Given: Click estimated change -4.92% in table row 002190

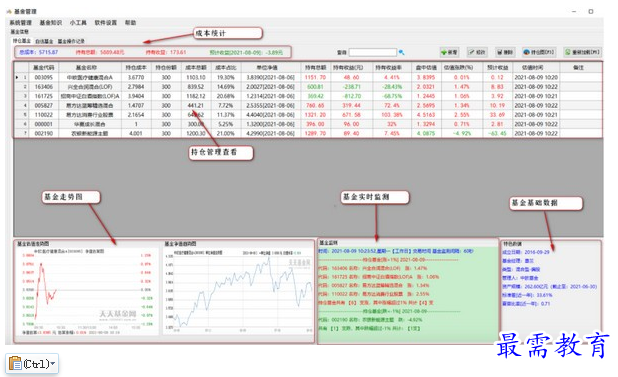Looking at the screenshot, I should [462, 134].
